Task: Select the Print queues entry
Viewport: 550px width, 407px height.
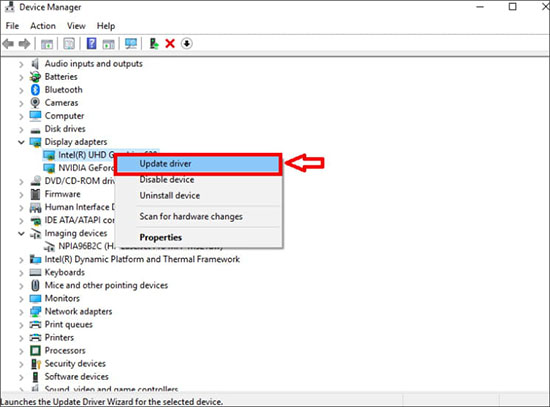Action: (68, 325)
